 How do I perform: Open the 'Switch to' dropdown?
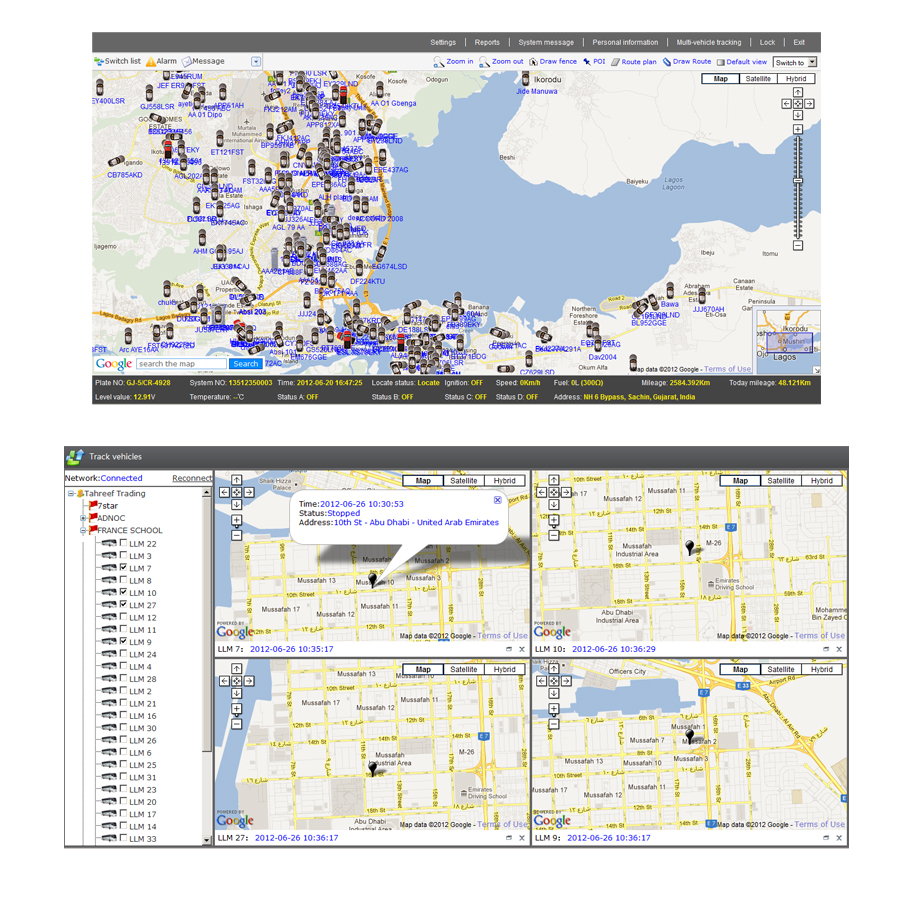click(x=794, y=63)
